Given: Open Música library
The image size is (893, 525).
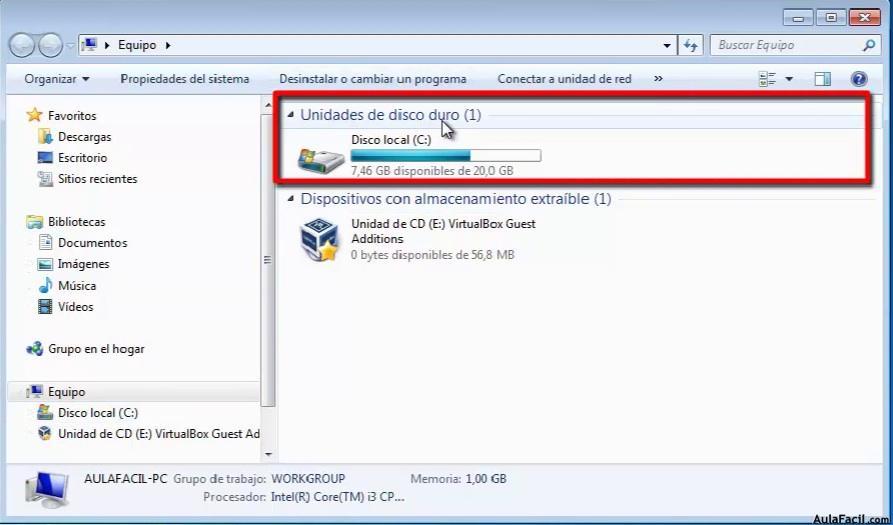Looking at the screenshot, I should [x=77, y=286].
